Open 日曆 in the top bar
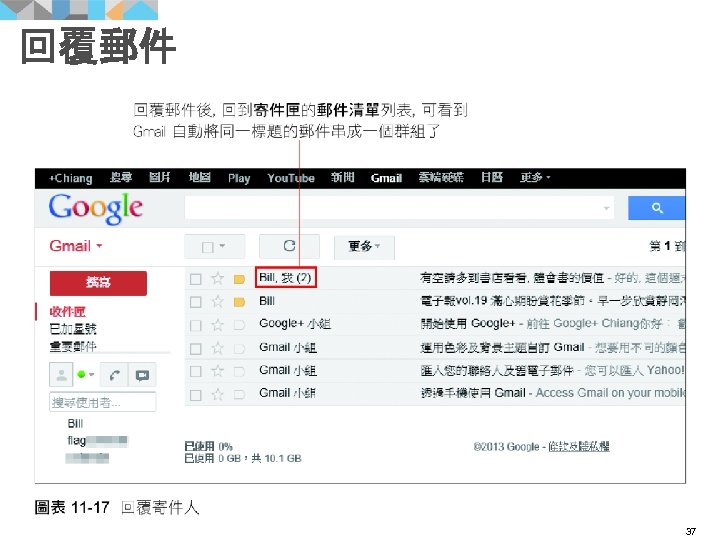The height and width of the screenshot is (540, 720). [x=492, y=177]
